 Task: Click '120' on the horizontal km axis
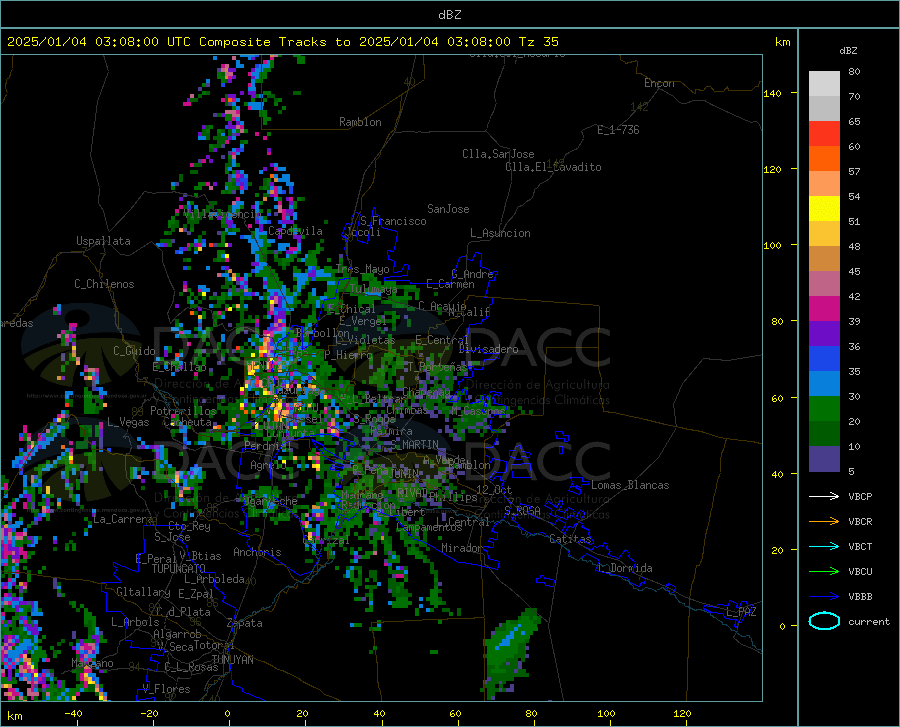pos(682,713)
